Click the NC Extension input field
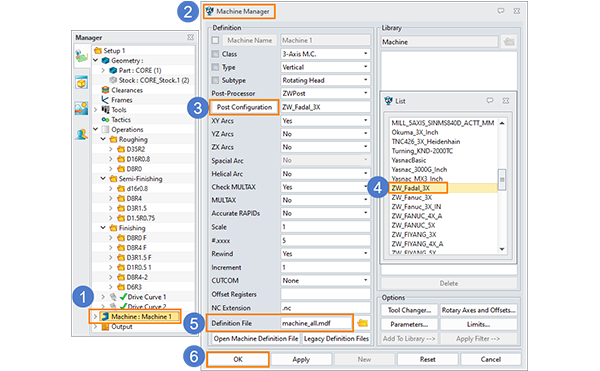This screenshot has width=600, height=371. (325, 308)
